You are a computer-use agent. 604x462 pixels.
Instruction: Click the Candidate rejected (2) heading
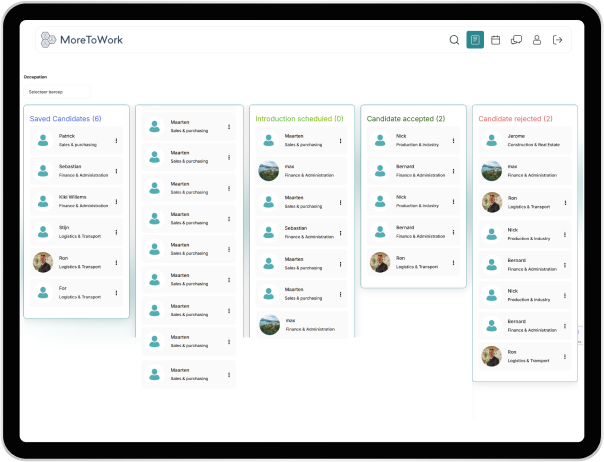[x=515, y=119]
